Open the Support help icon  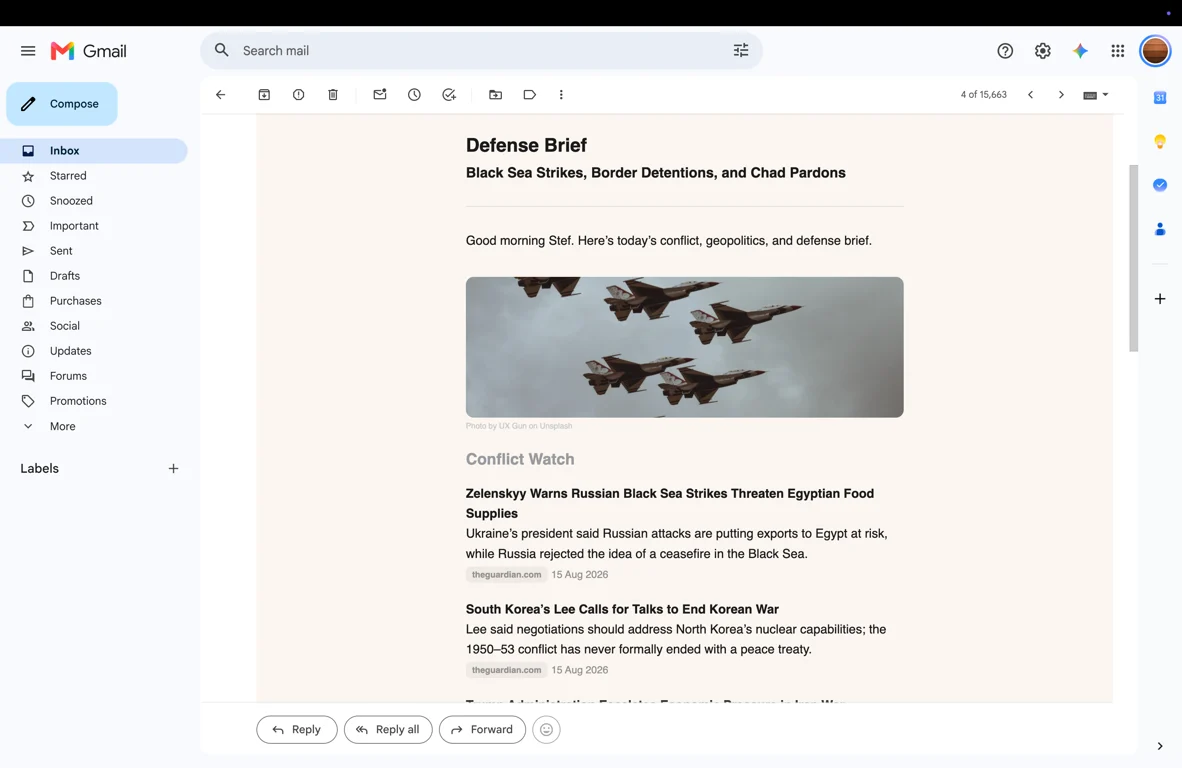pos(1005,50)
